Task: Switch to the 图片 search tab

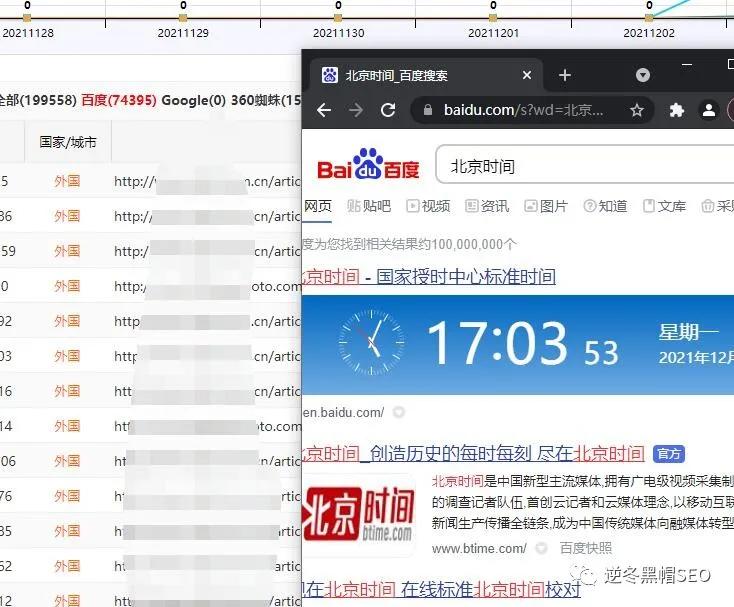Action: 546,206
